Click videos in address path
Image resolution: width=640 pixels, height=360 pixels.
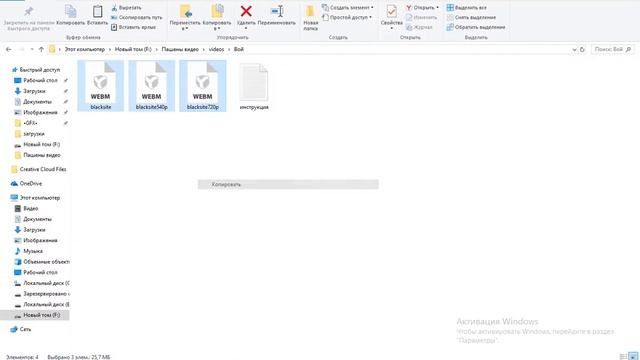click(x=216, y=49)
